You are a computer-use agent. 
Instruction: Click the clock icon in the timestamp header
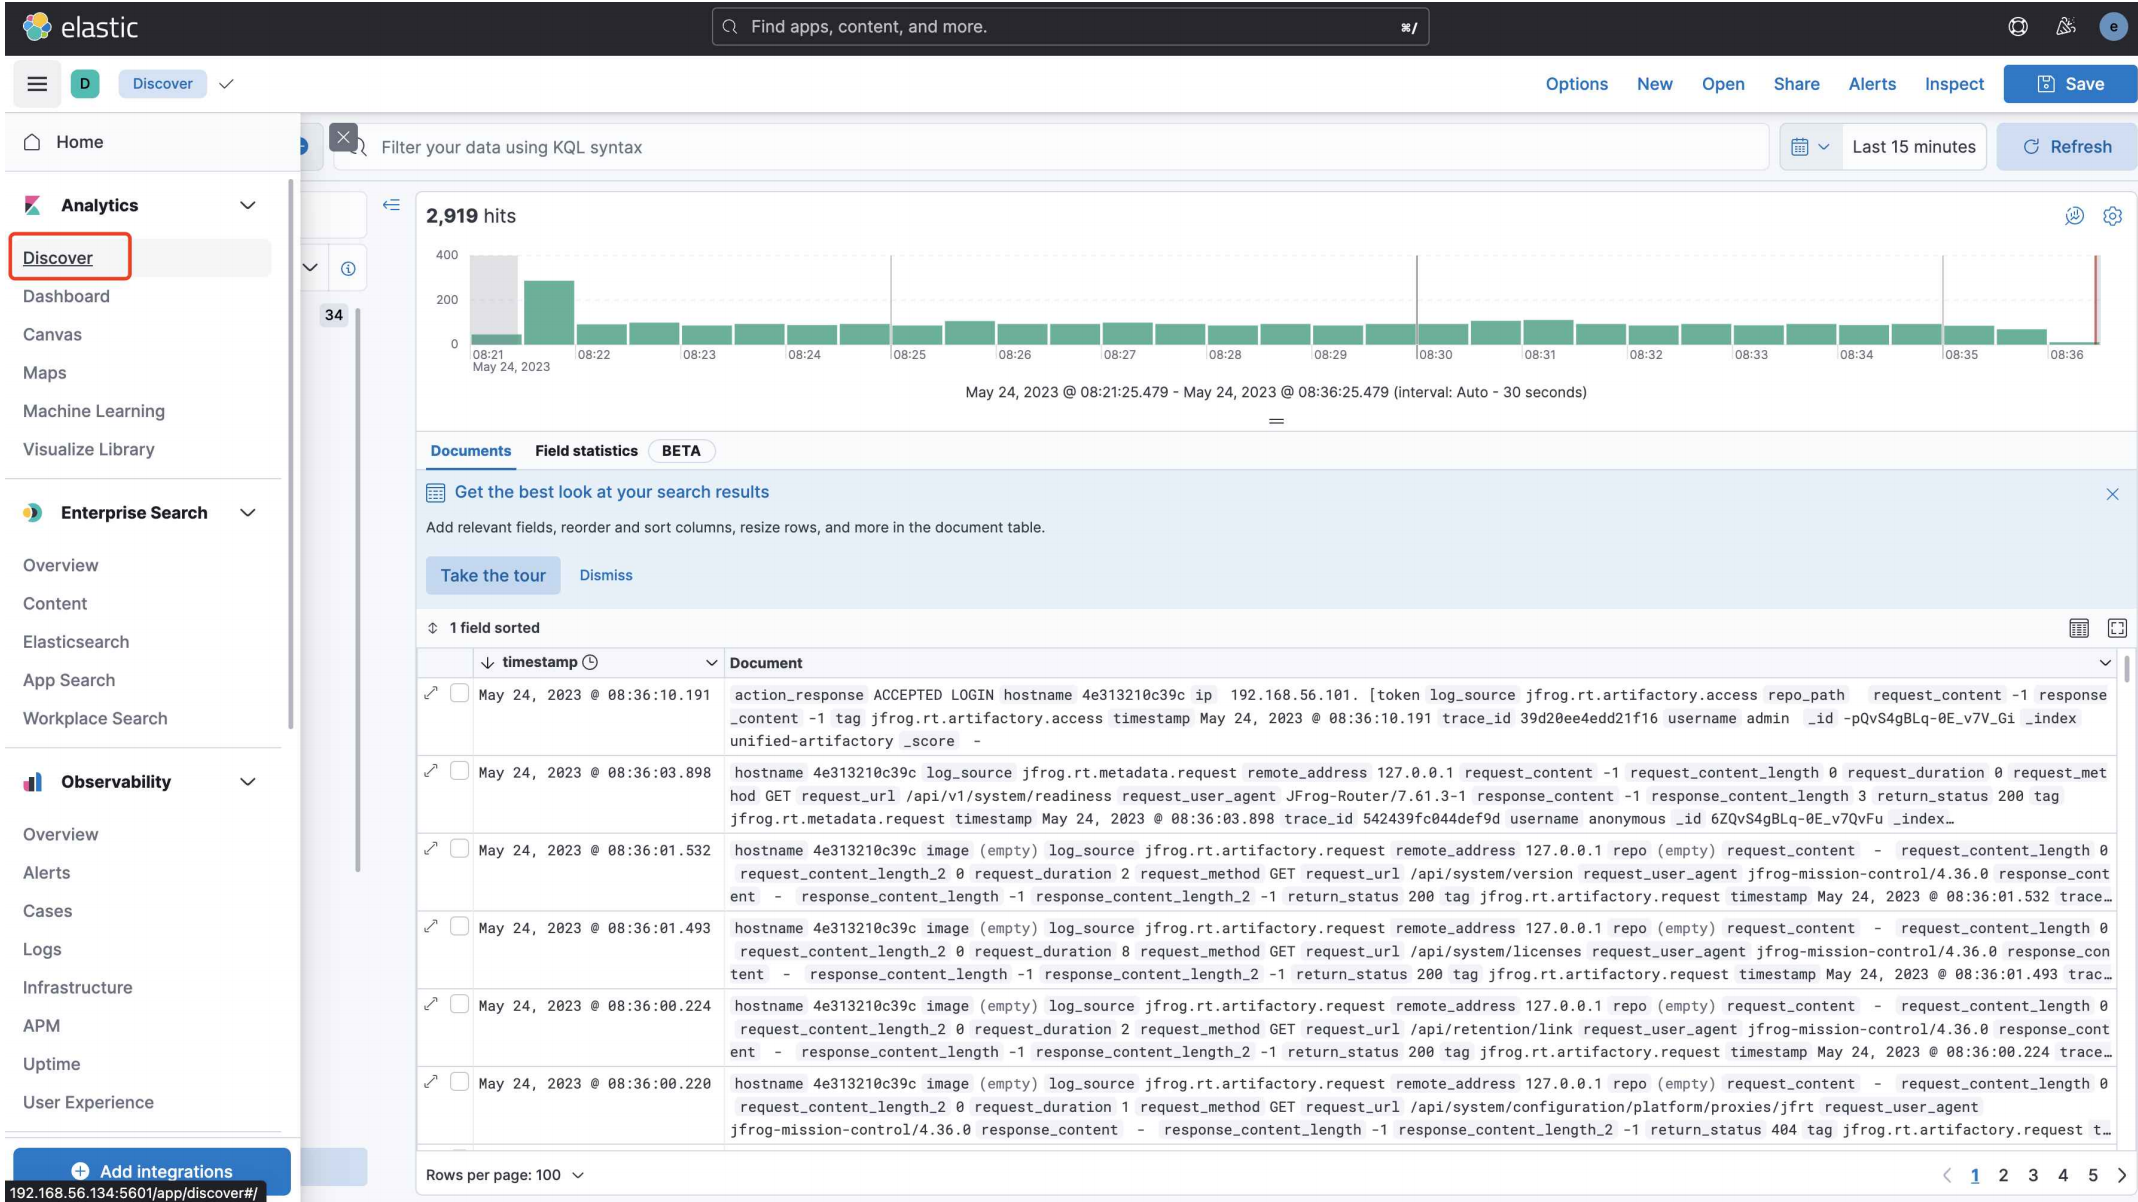590,662
